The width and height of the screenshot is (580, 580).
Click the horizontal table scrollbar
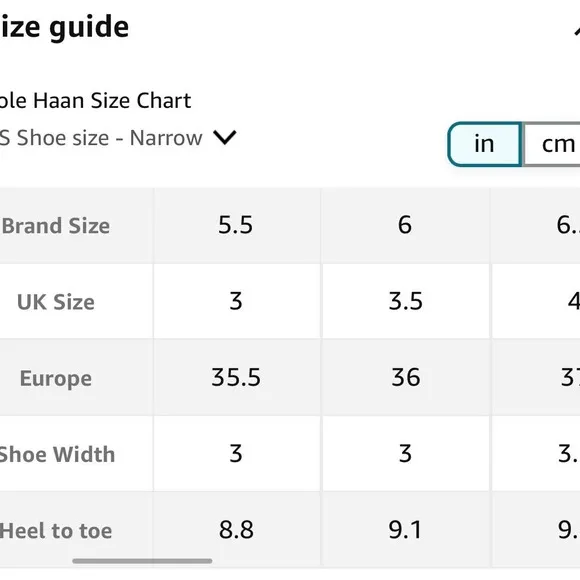pos(142,561)
